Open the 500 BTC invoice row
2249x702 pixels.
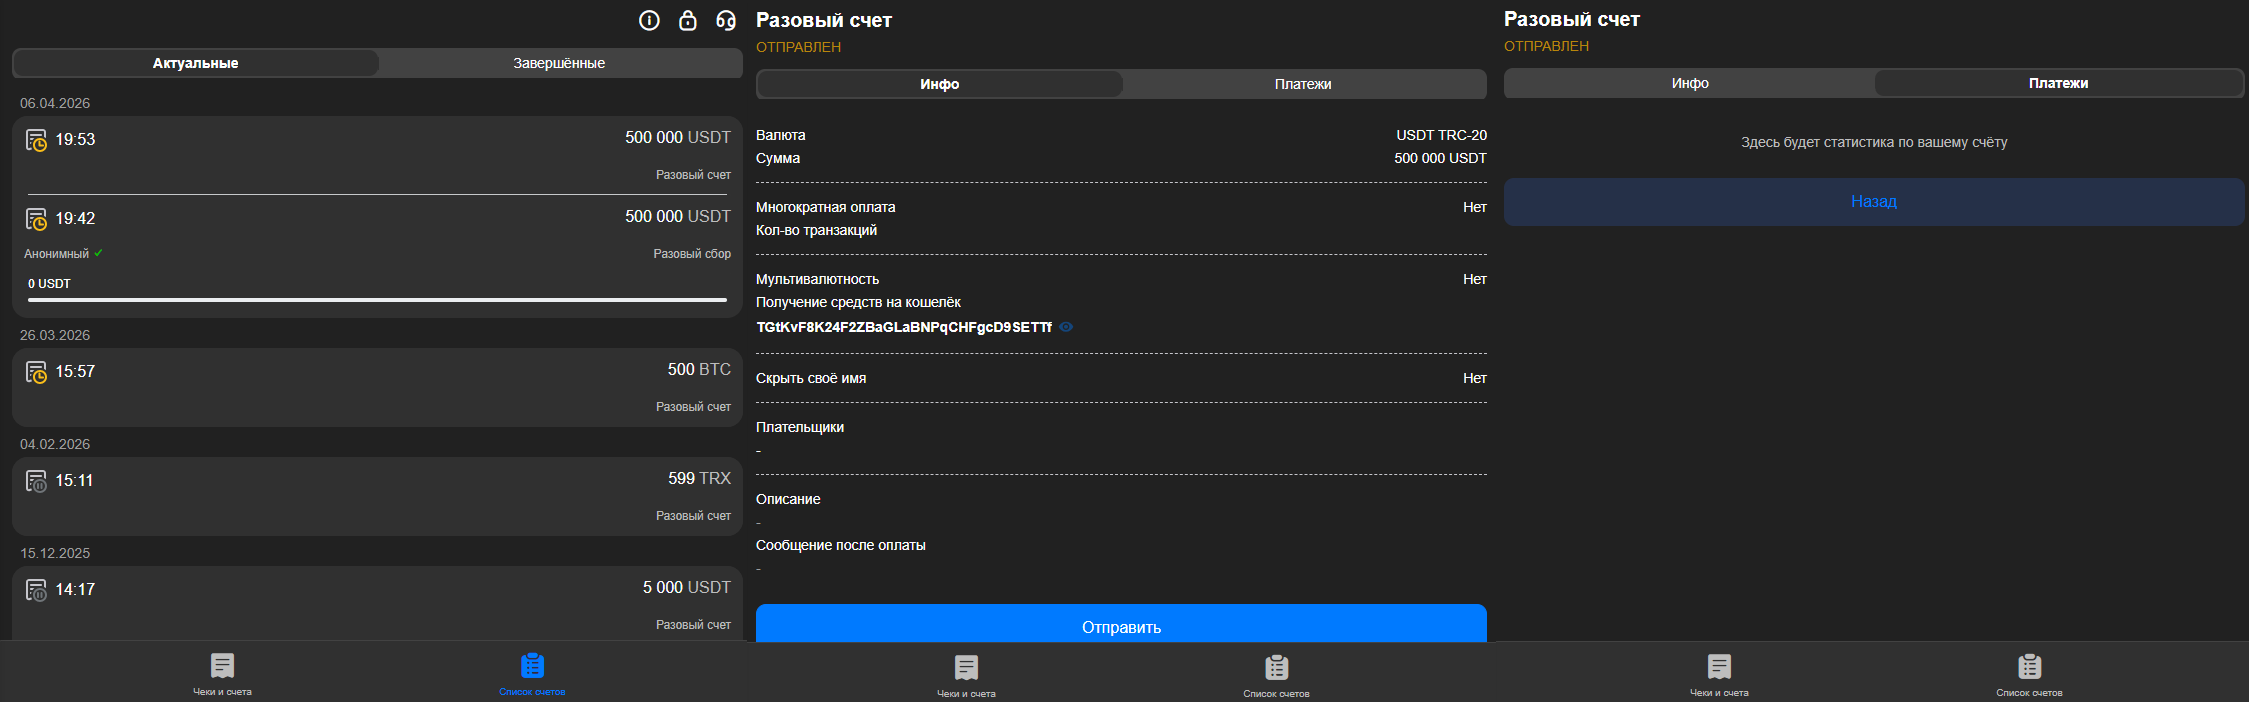coord(377,388)
